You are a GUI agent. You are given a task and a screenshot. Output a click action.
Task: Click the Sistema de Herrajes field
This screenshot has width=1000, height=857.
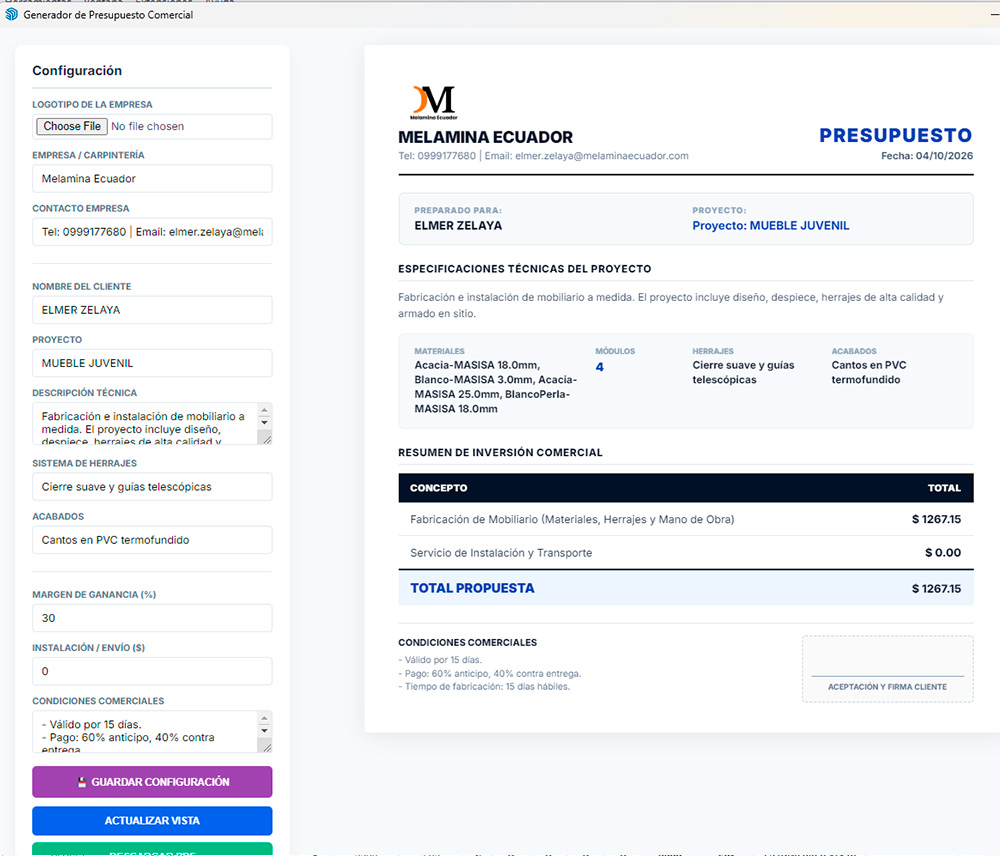click(152, 487)
